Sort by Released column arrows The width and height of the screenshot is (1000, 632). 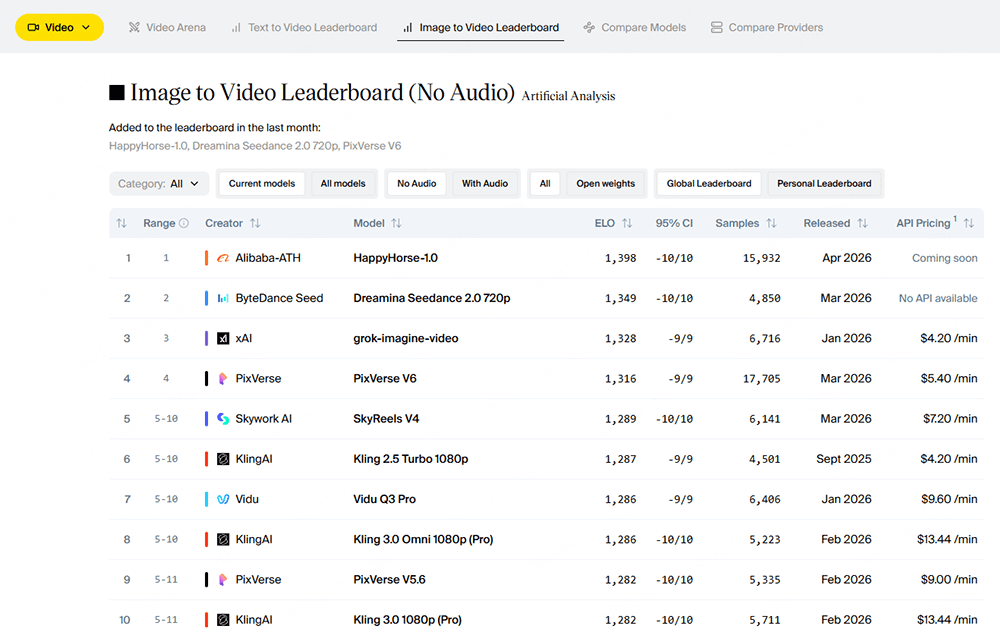tap(862, 223)
